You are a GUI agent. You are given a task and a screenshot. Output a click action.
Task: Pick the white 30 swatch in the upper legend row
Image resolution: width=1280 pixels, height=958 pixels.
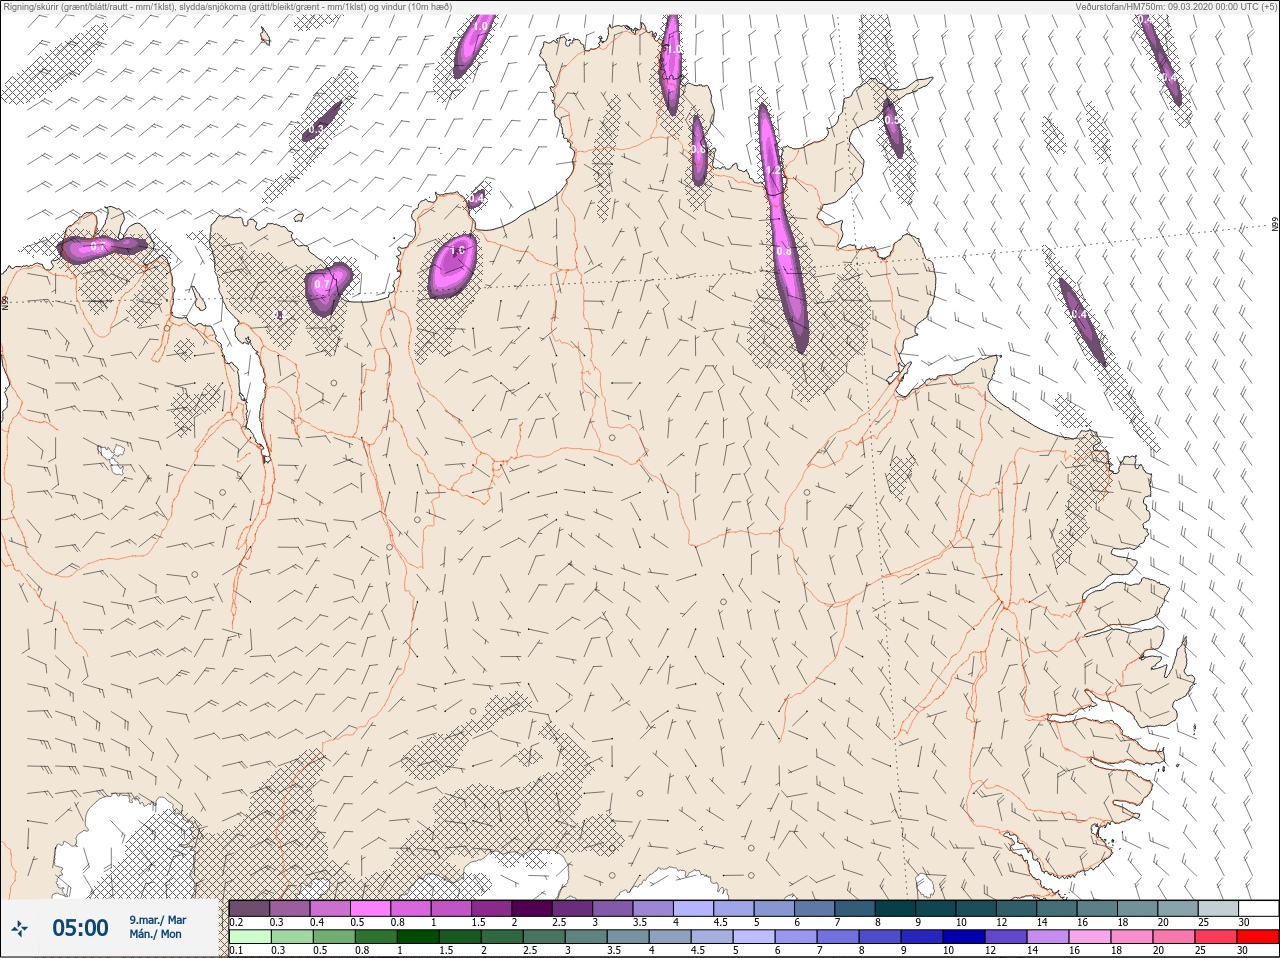click(1258, 908)
